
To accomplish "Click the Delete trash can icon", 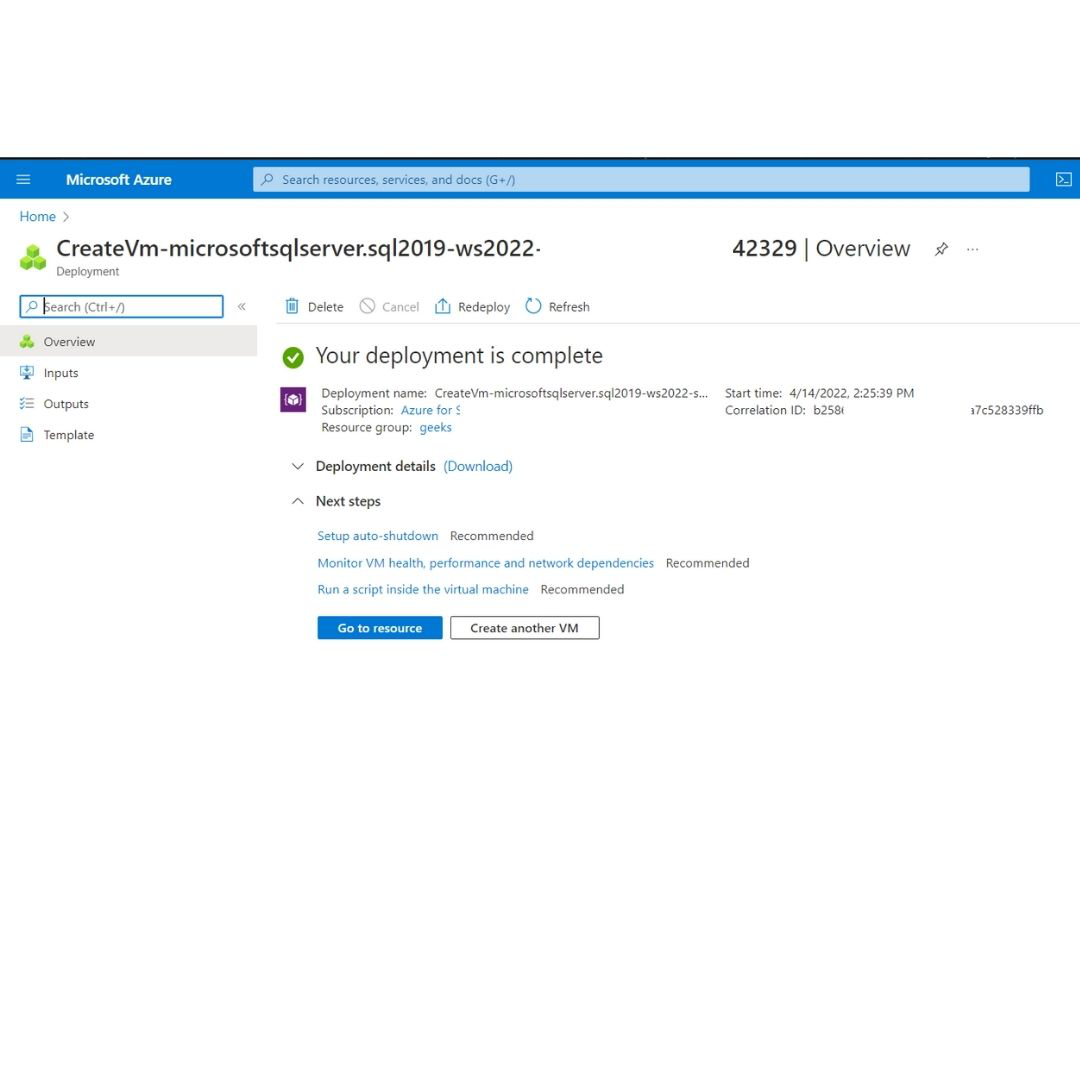I will click(292, 306).
